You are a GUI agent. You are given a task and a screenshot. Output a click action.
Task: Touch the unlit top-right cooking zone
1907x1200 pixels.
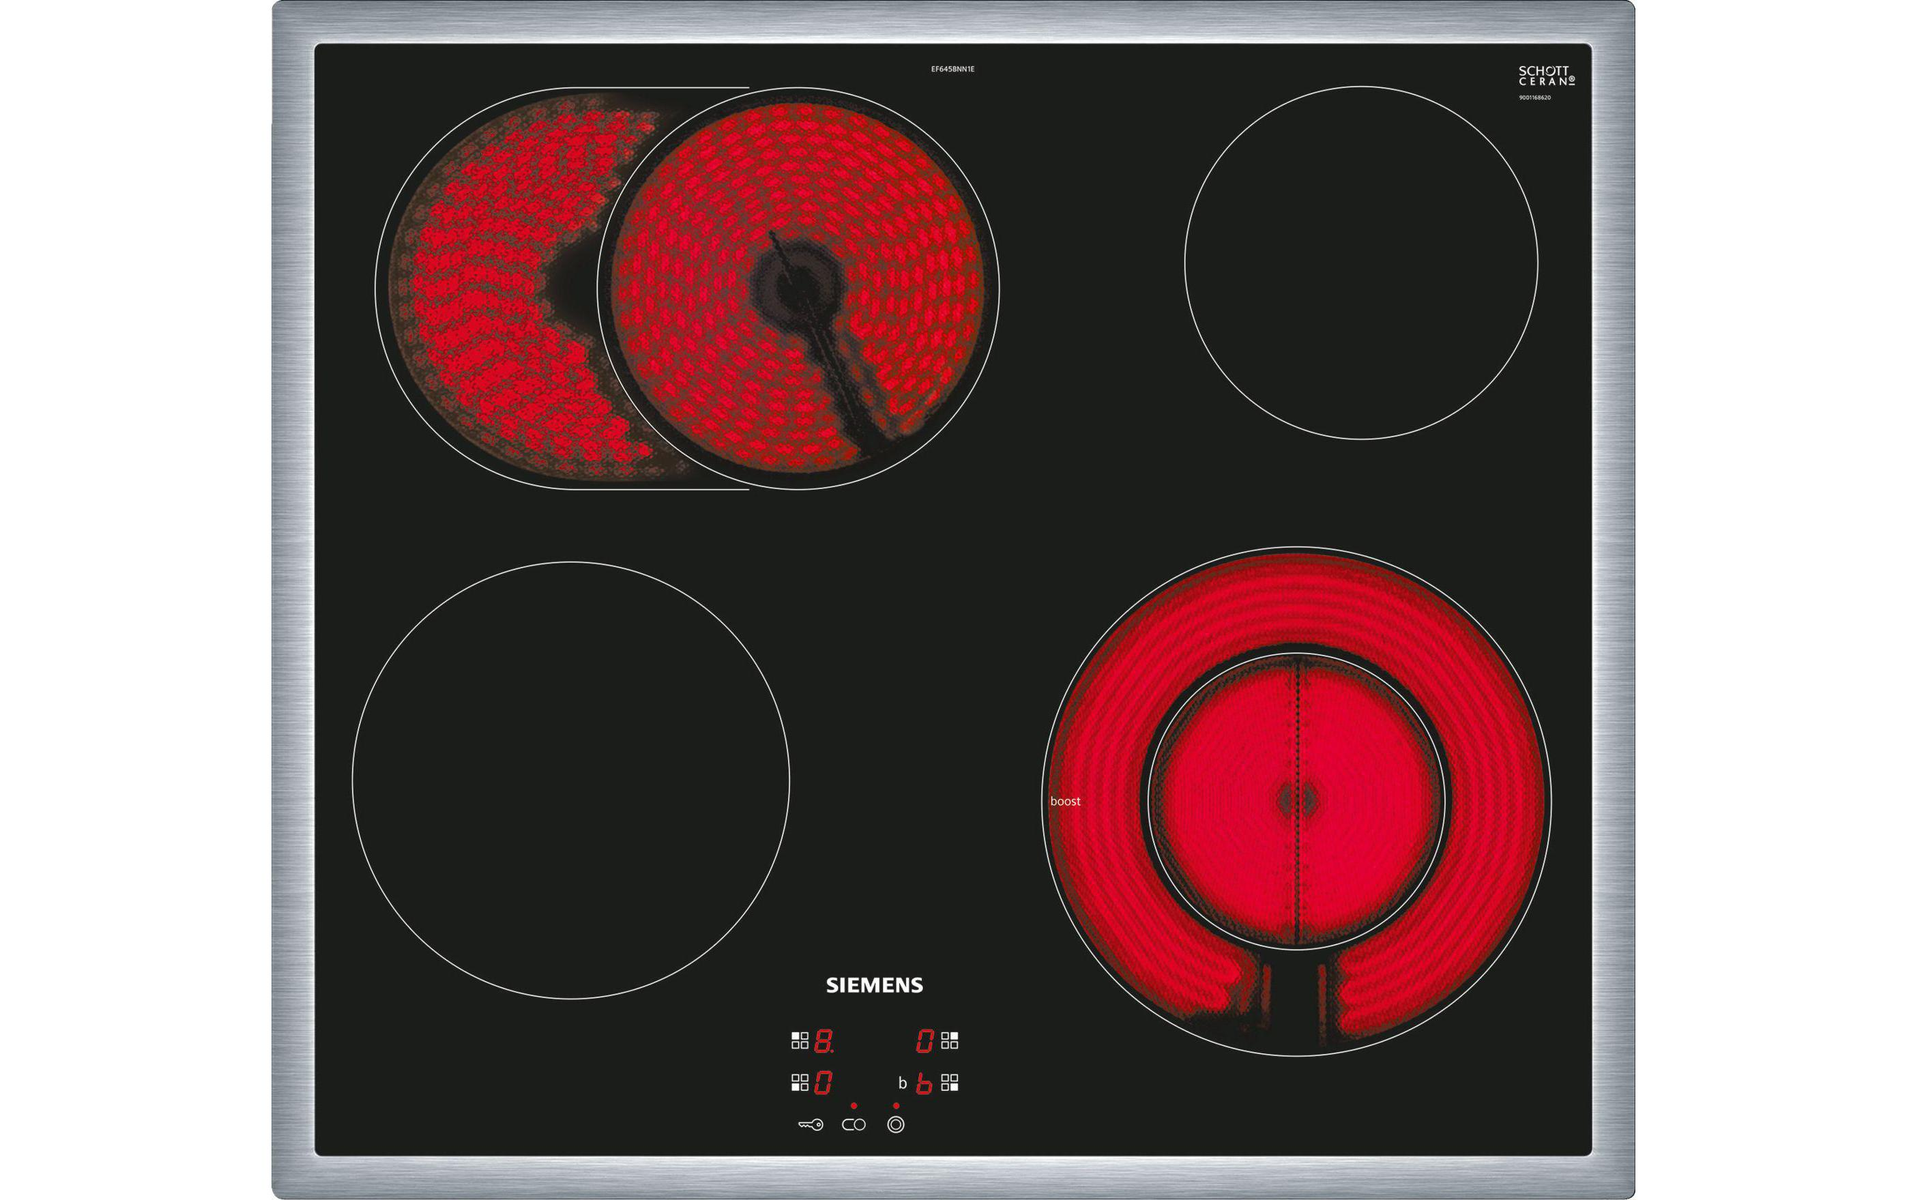pos(1360,263)
